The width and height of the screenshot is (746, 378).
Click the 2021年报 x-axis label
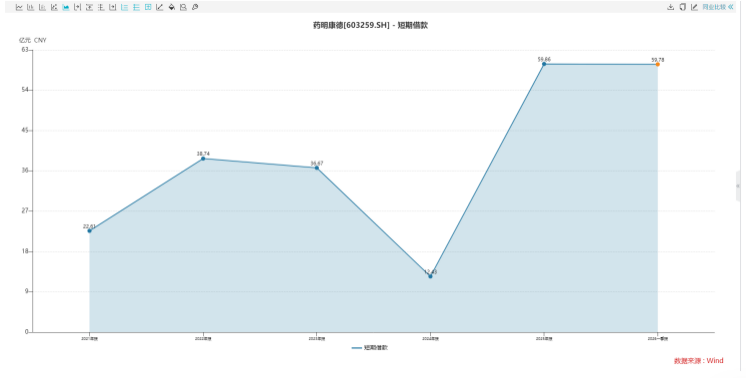point(89,339)
